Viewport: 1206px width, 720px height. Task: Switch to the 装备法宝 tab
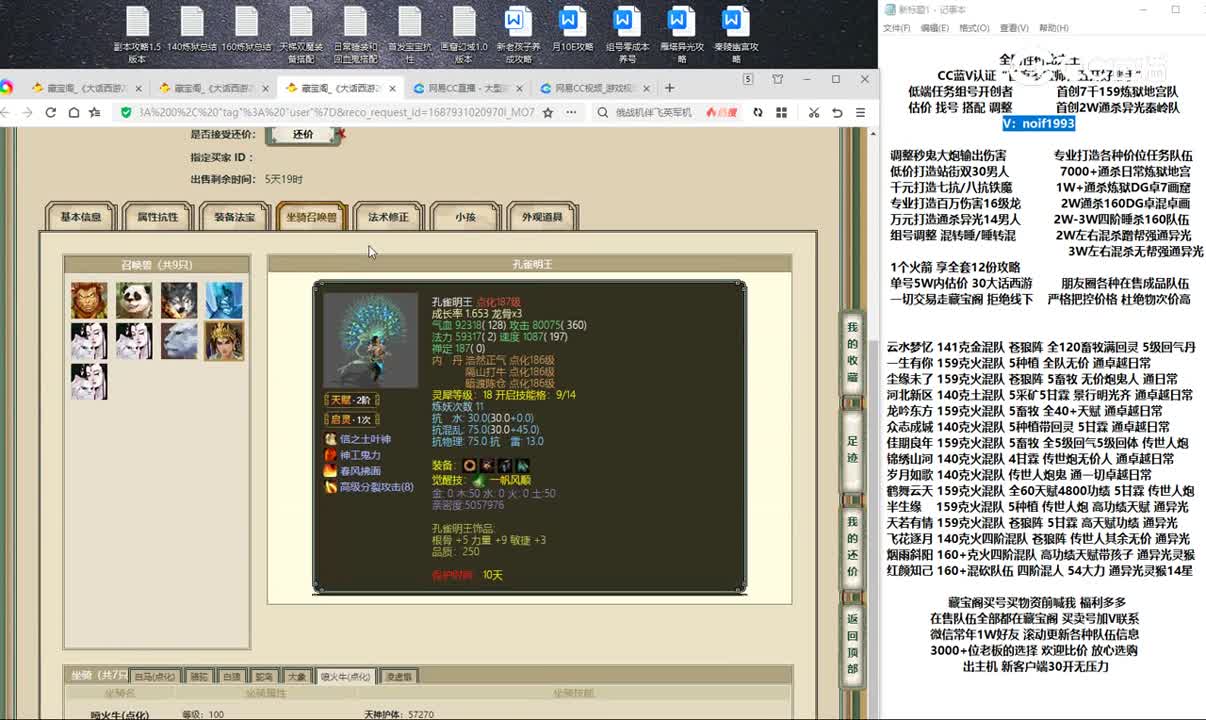pos(234,217)
